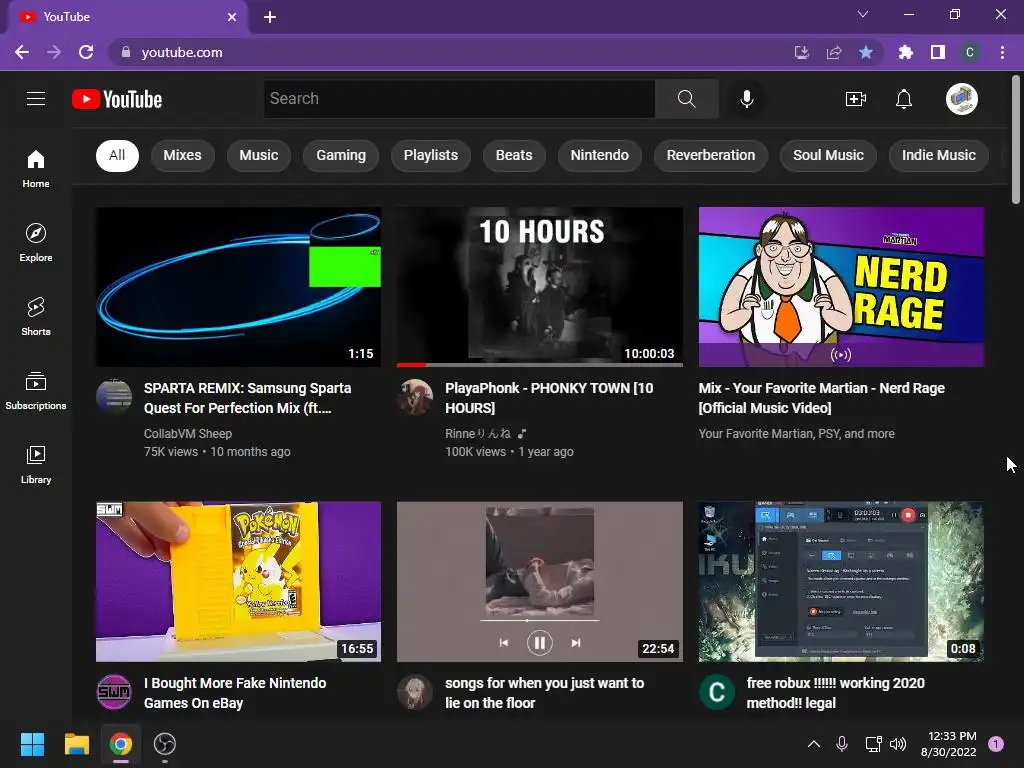Select the Playlists filter chip

431,155
